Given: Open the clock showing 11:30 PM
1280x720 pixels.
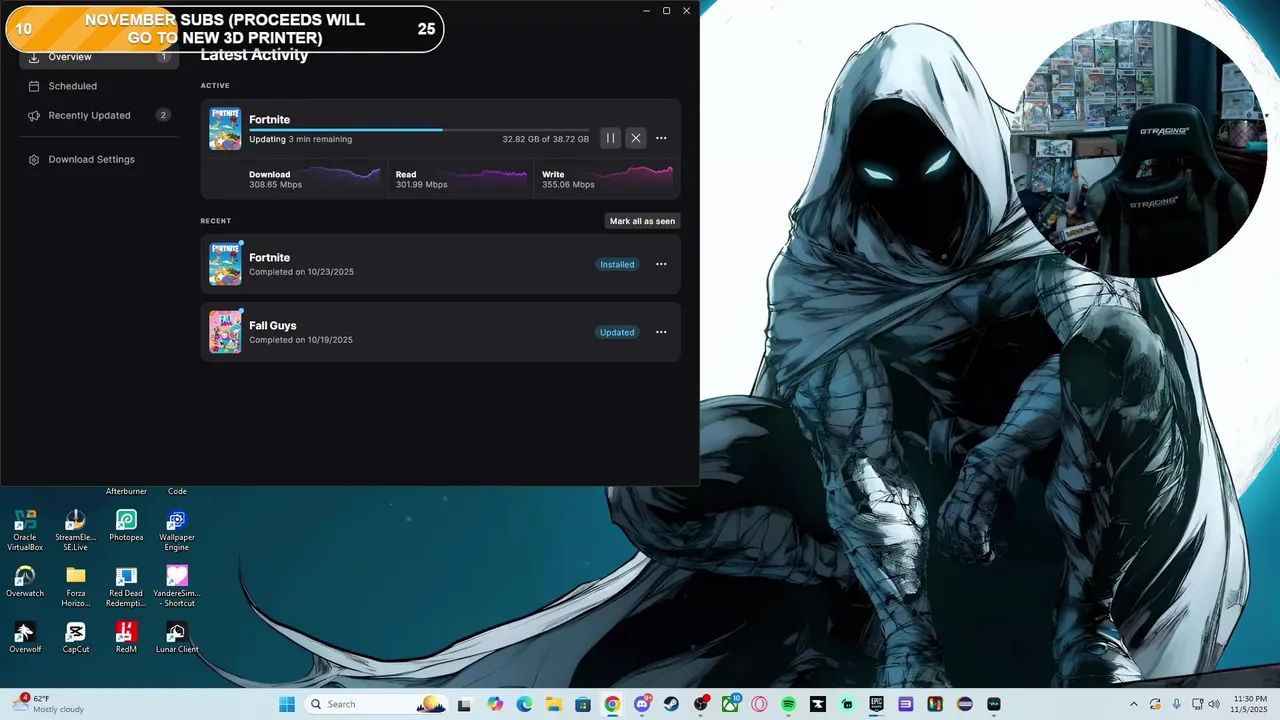Looking at the screenshot, I should tap(1250, 704).
